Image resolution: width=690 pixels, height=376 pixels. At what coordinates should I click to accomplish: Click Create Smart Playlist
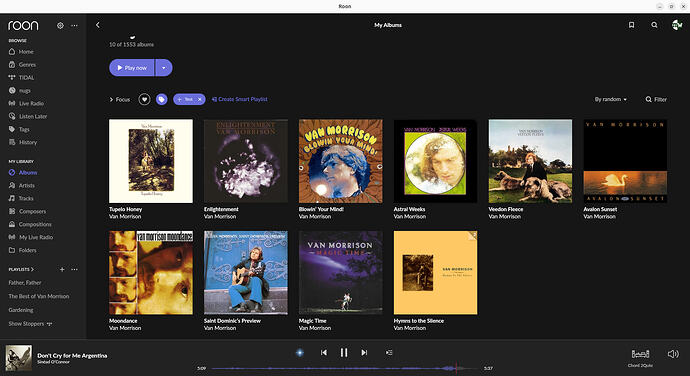coord(239,100)
